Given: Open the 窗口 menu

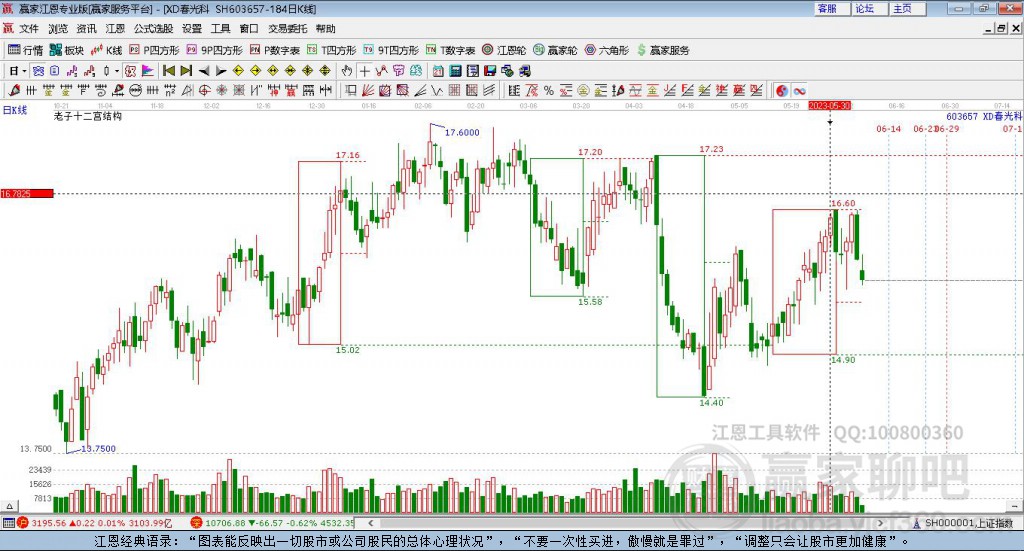Looking at the screenshot, I should [249, 29].
